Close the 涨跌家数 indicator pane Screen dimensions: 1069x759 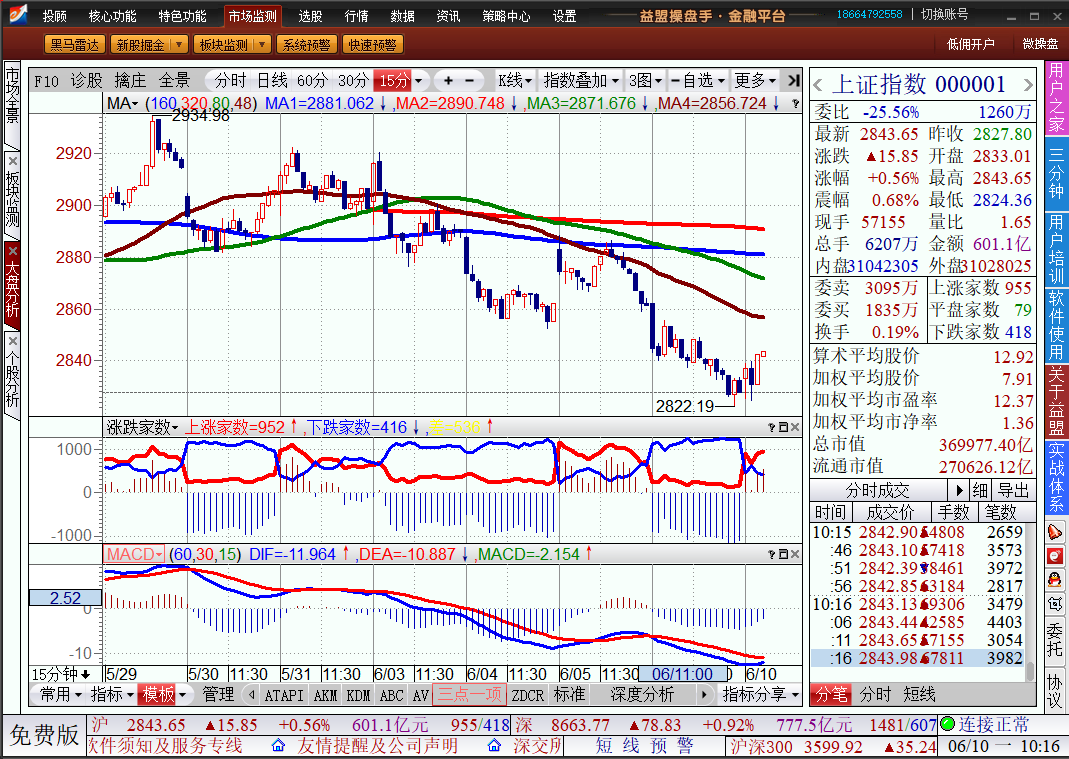click(794, 427)
